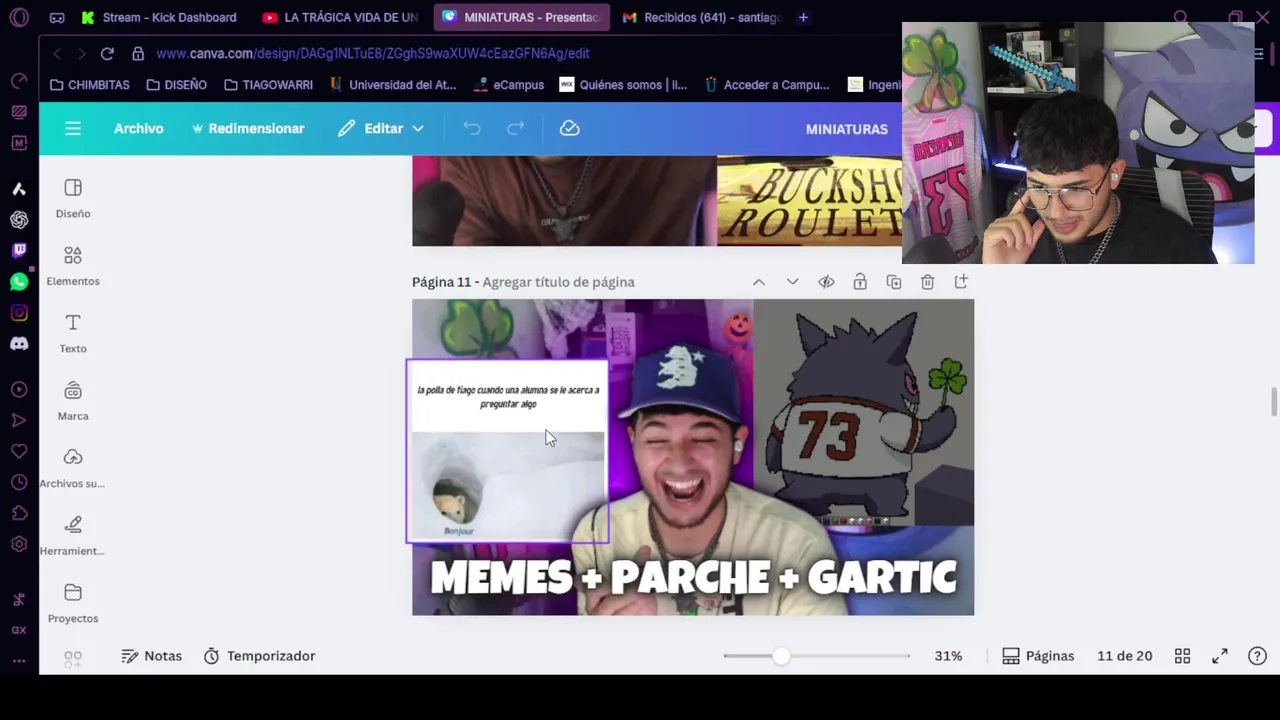Open the eCampus bookmark
The height and width of the screenshot is (720, 1280).
[510, 85]
